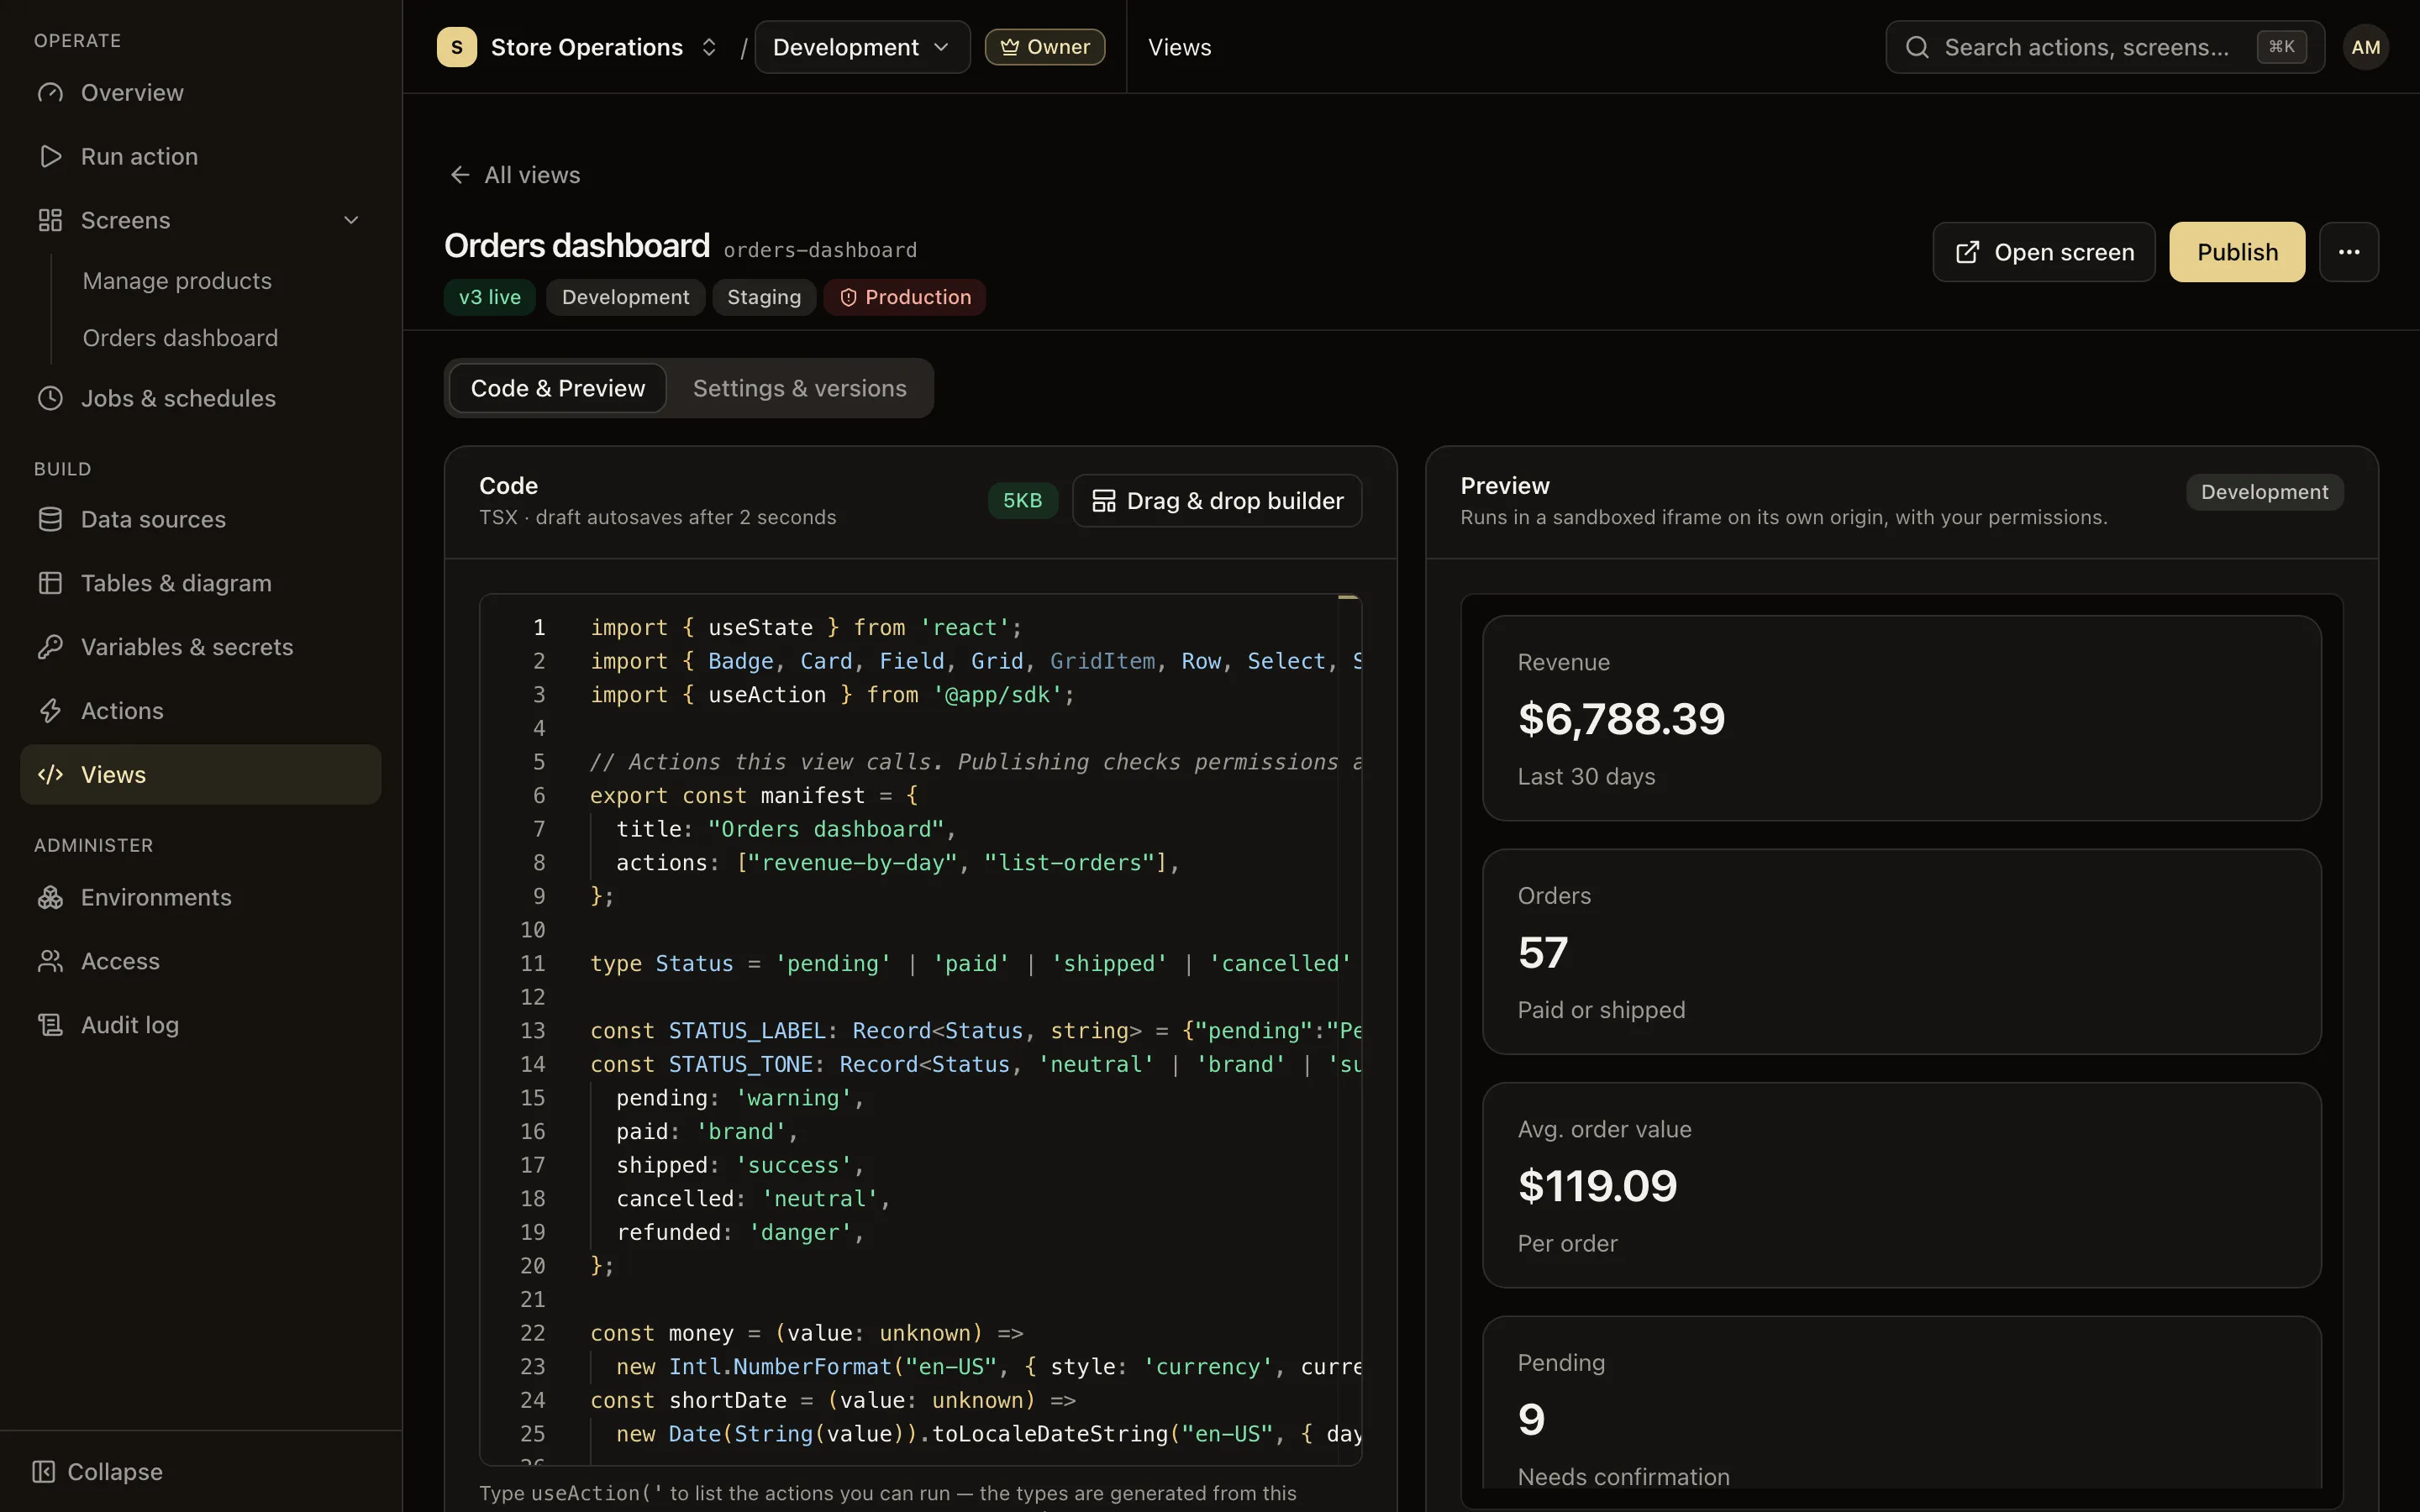Open Access users page
The height and width of the screenshot is (1512, 2420).
pyautogui.click(x=200, y=961)
